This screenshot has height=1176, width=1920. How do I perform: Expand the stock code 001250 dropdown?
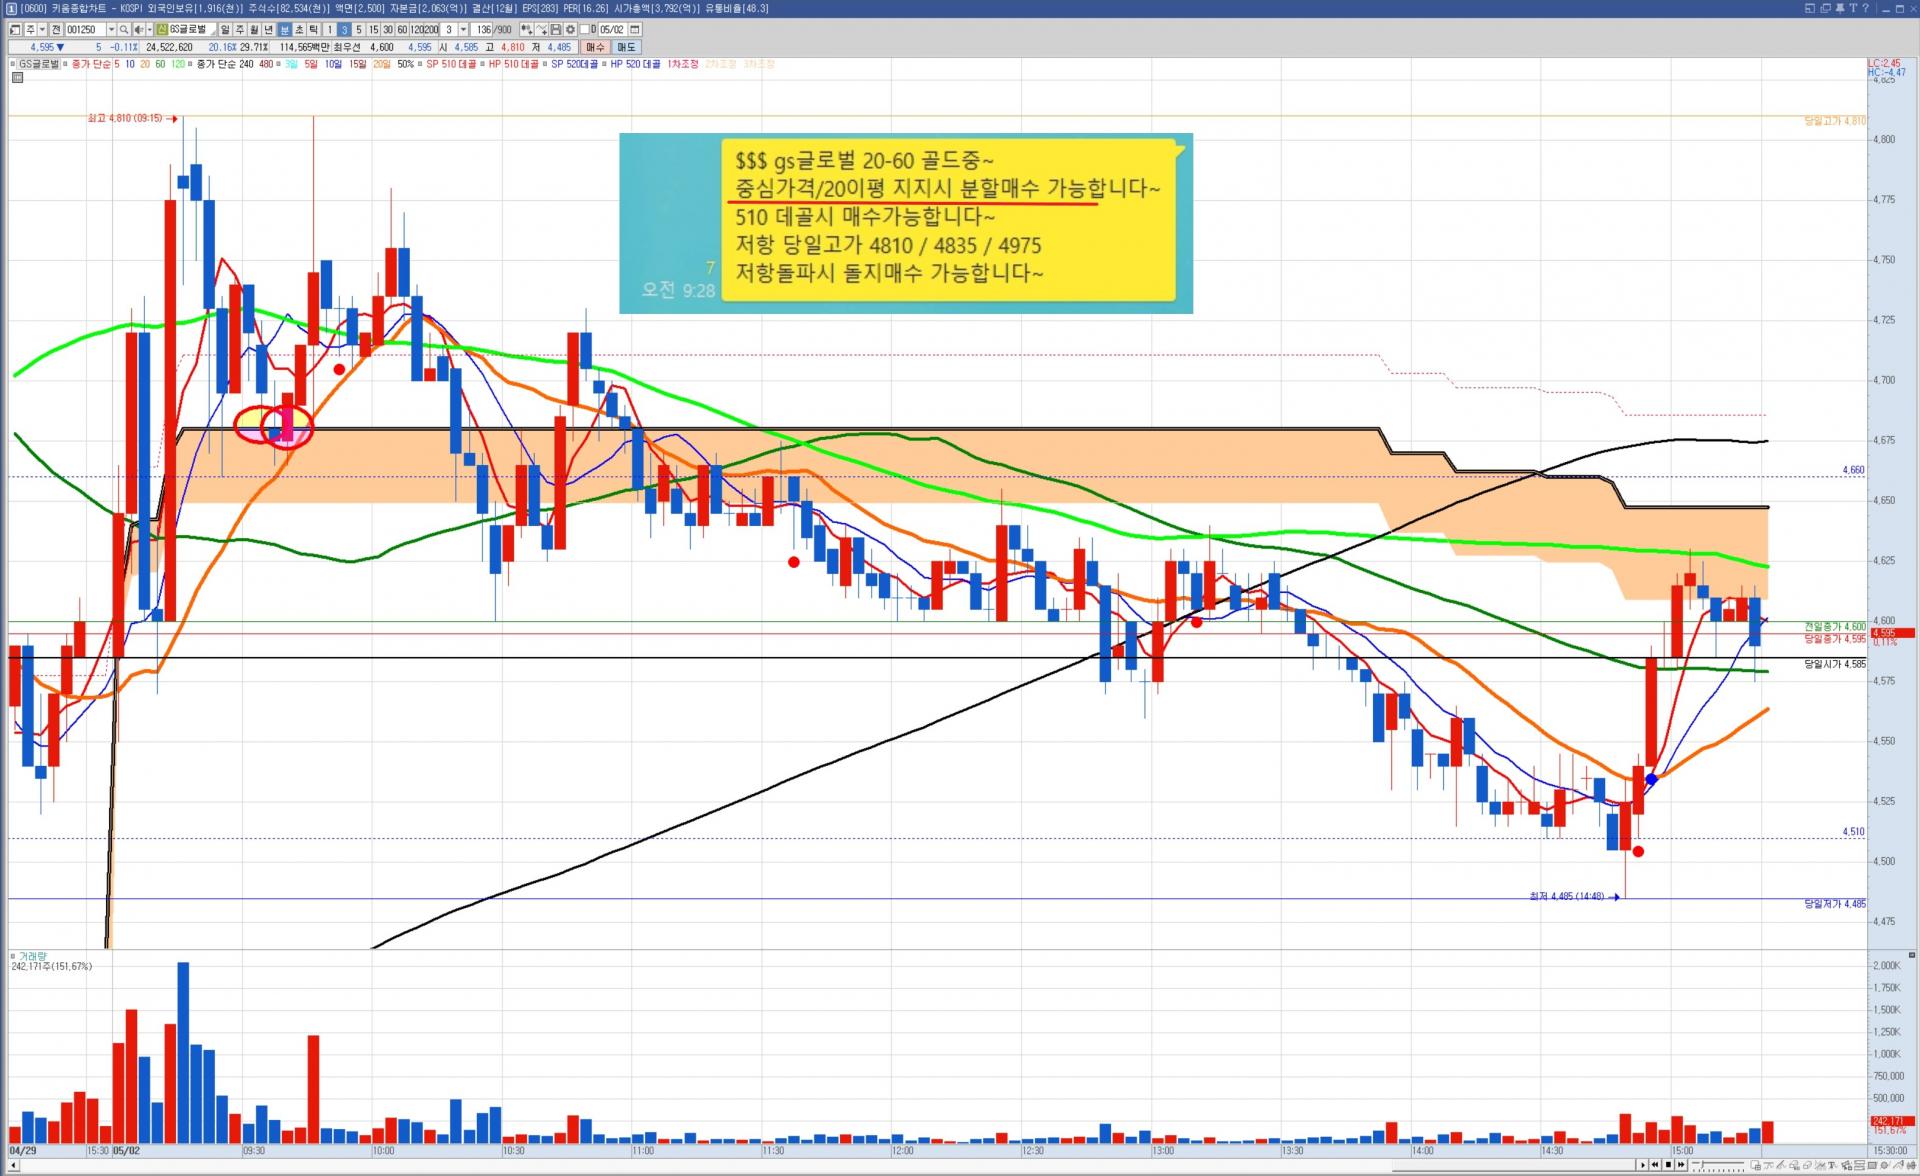[x=111, y=30]
